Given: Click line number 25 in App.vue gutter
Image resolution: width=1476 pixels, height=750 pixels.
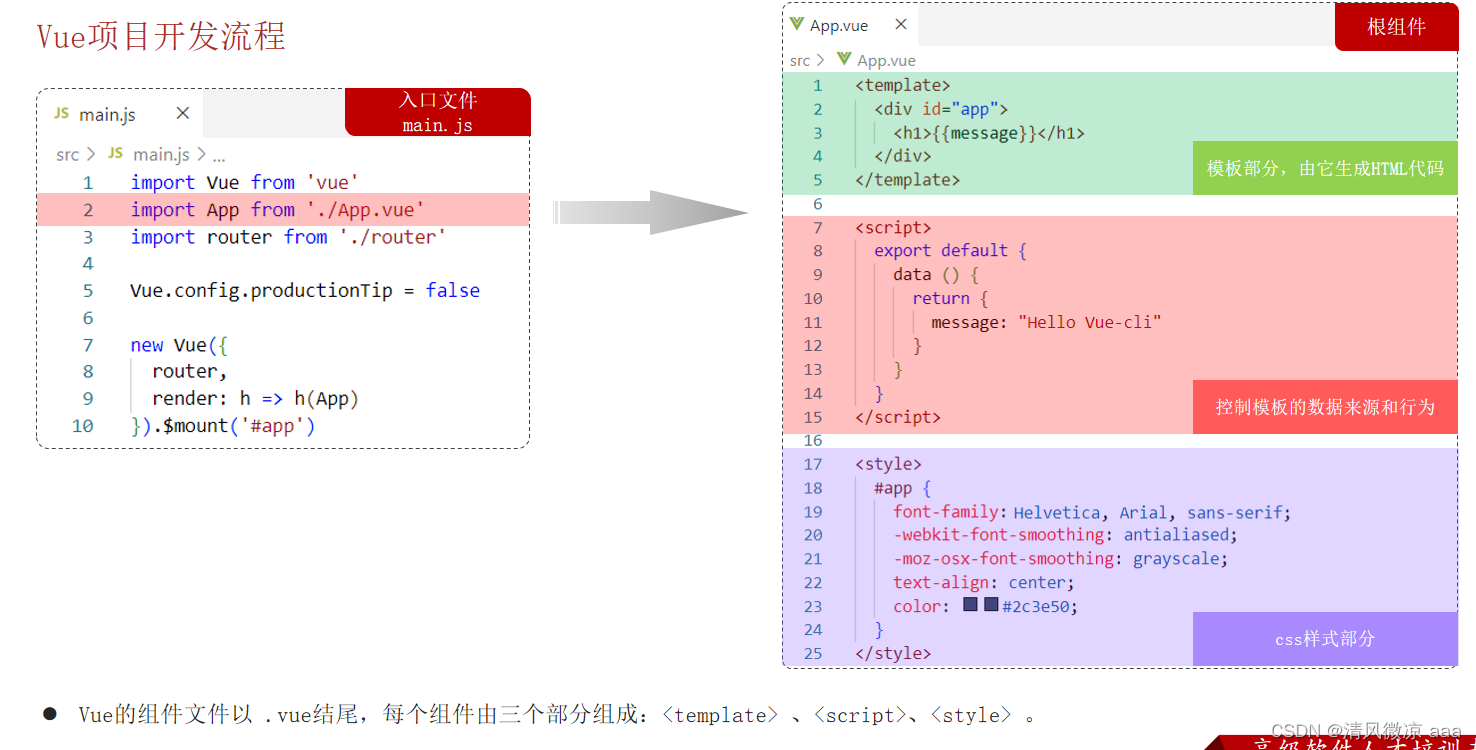Looking at the screenshot, I should click(813, 653).
